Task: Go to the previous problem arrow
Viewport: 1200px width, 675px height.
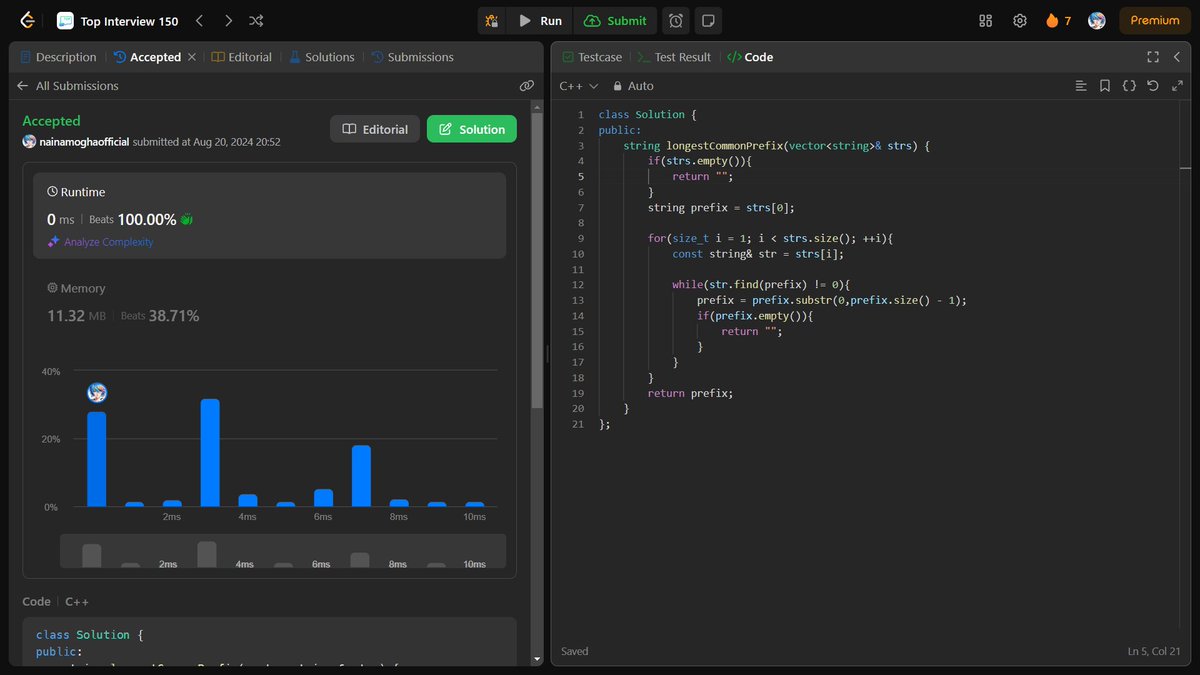Action: 199,20
